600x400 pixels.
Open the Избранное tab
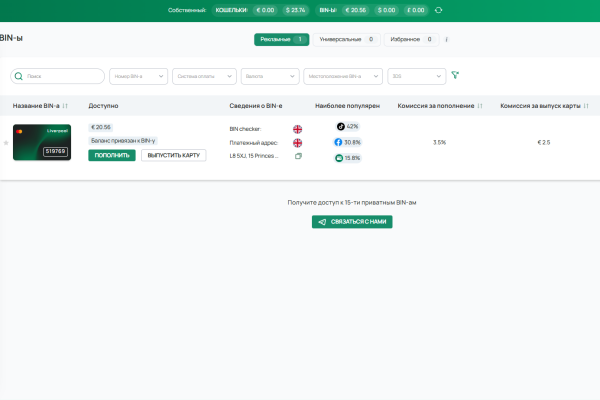411,39
